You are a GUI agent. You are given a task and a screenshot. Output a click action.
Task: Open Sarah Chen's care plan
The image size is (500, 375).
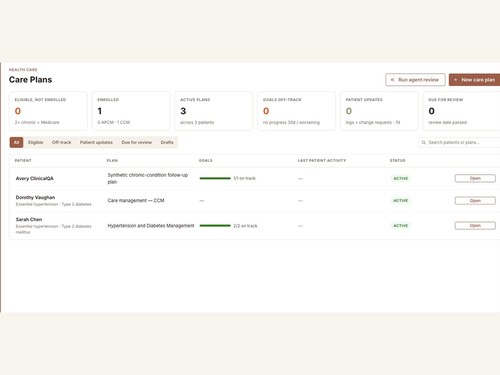475,226
